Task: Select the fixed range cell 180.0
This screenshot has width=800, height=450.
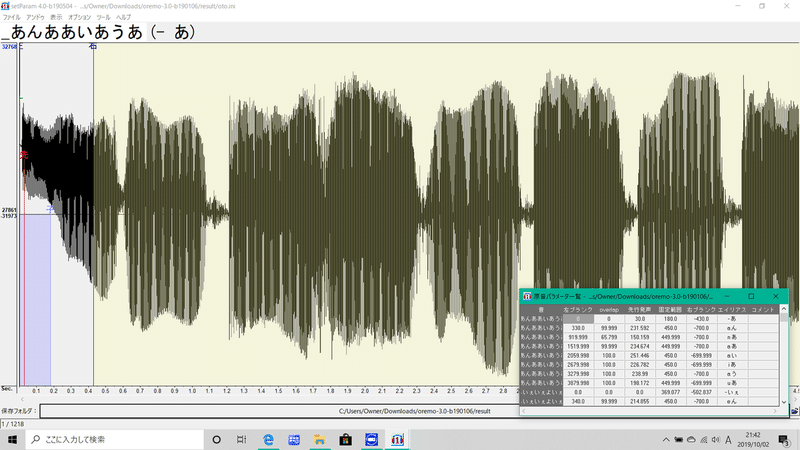Action: tap(670, 319)
